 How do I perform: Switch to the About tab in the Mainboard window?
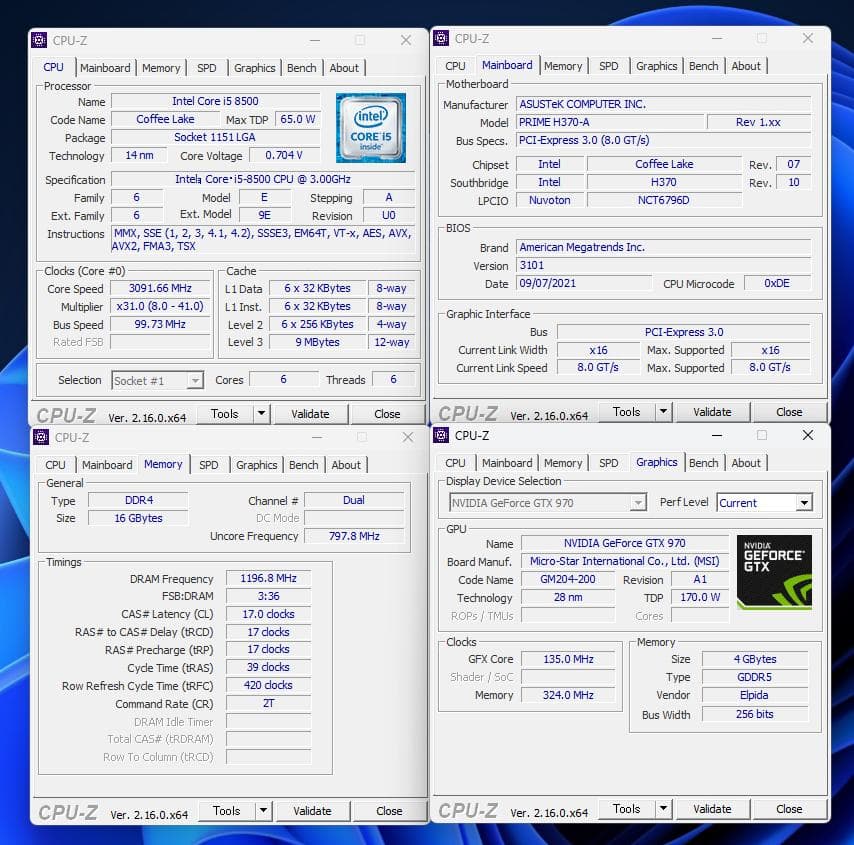[x=746, y=65]
